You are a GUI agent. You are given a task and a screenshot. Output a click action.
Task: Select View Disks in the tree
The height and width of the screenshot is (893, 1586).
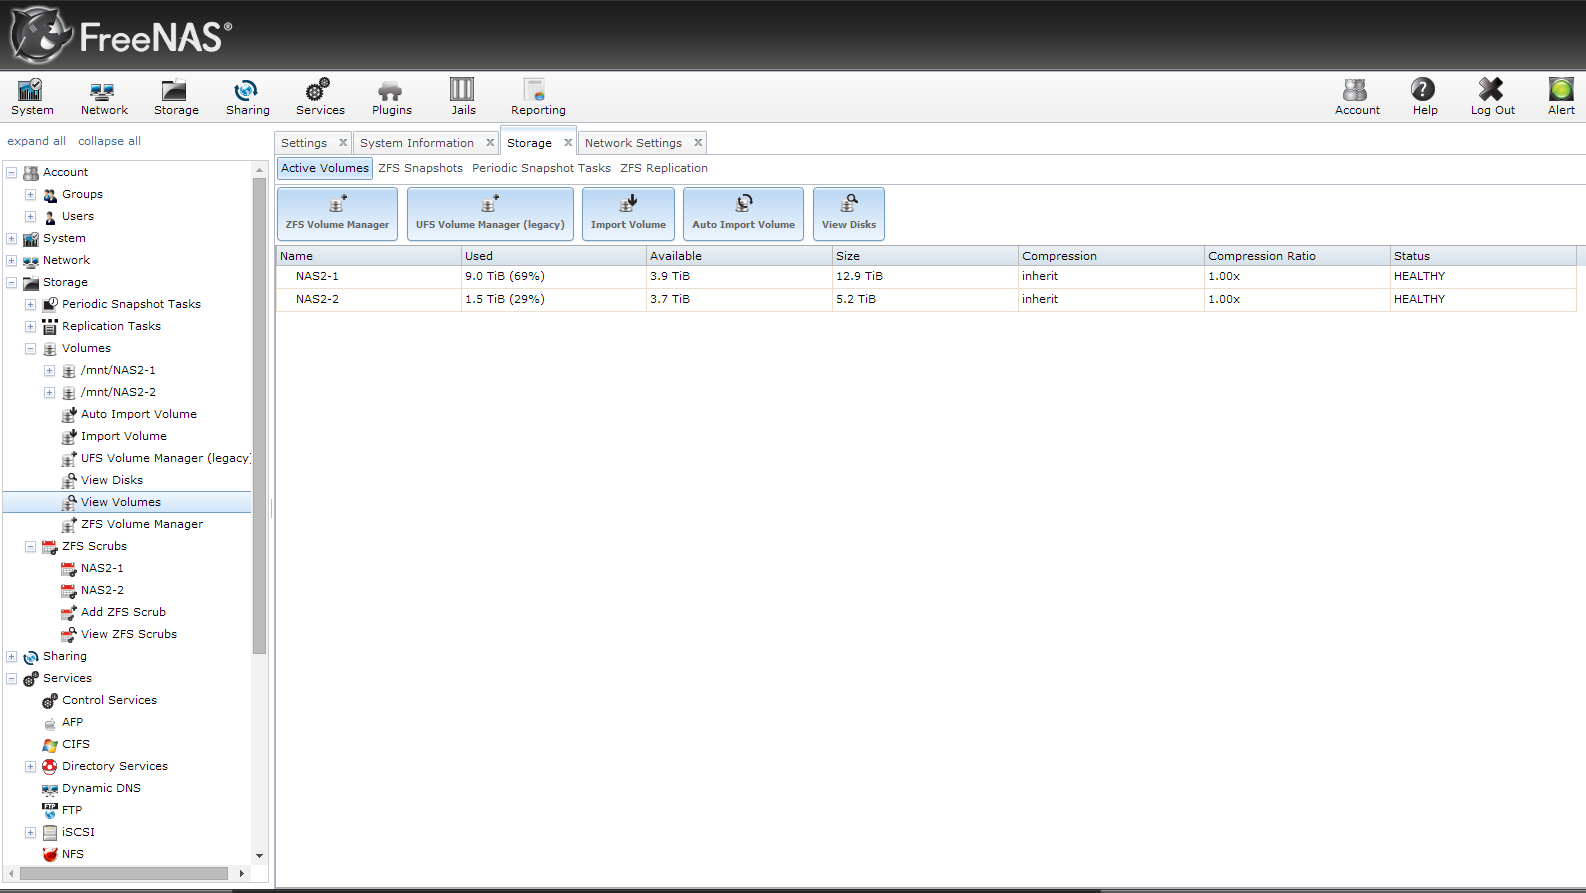click(x=111, y=480)
